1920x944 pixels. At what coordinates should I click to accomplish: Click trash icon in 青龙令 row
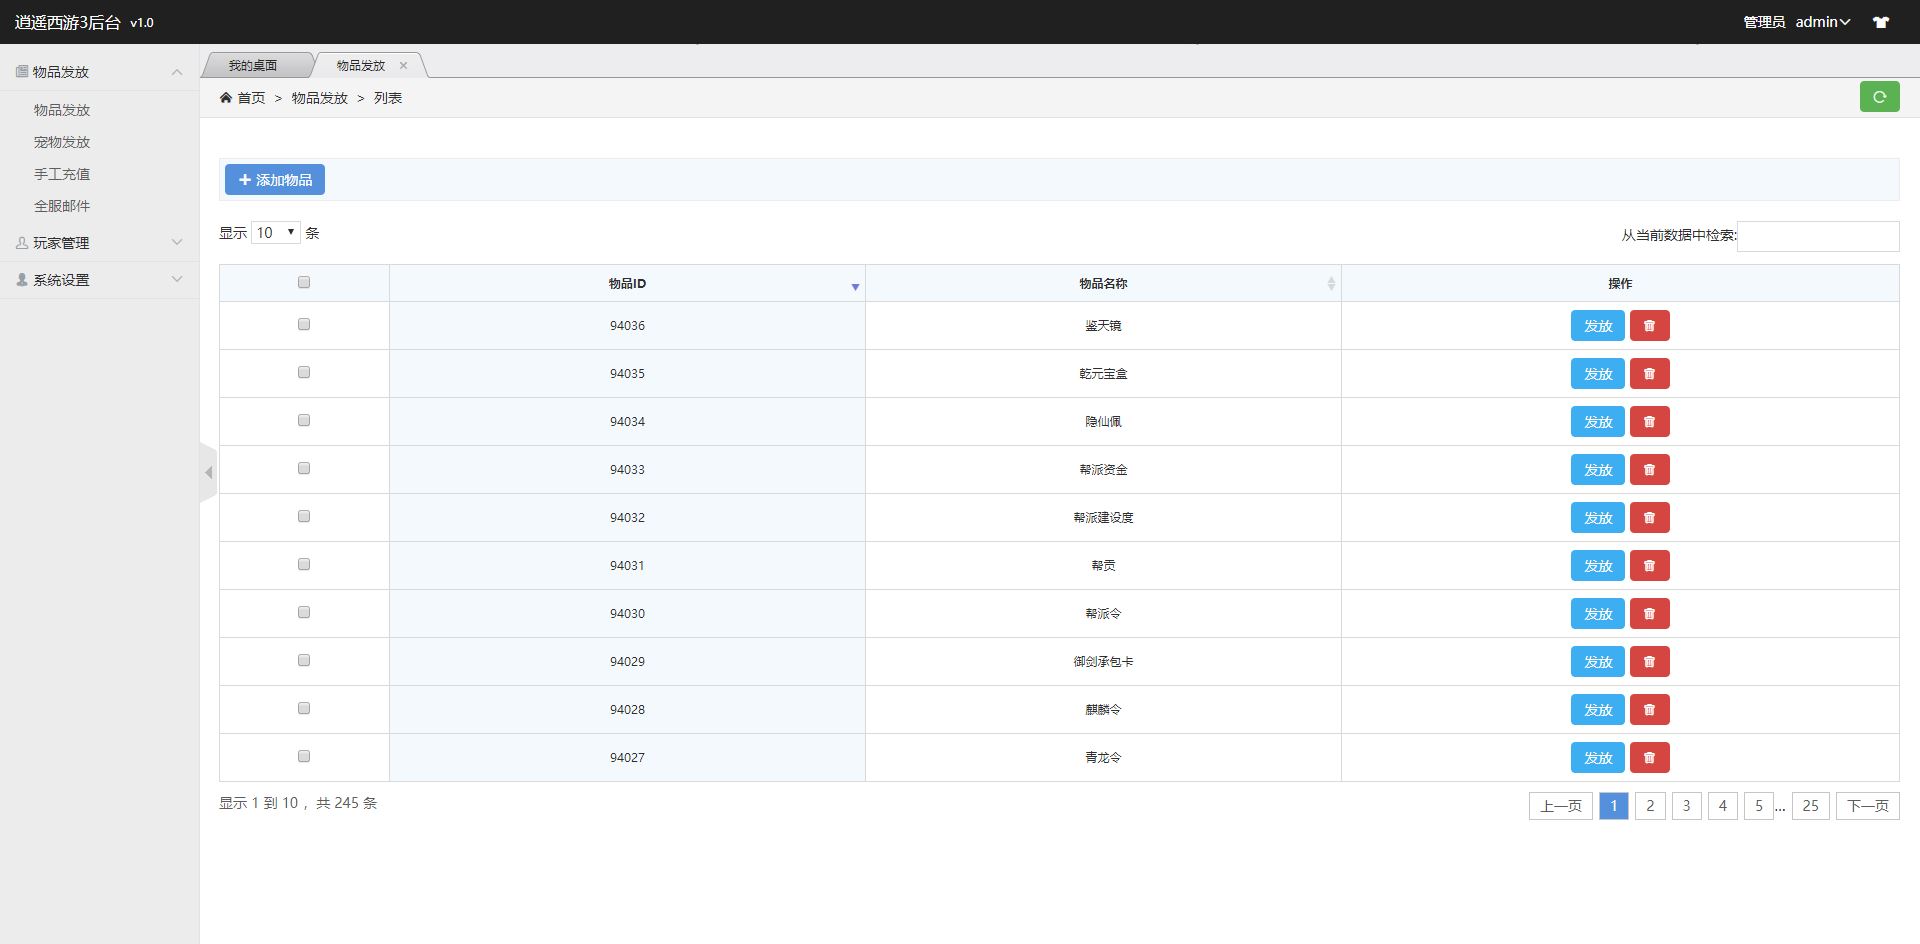coord(1649,758)
